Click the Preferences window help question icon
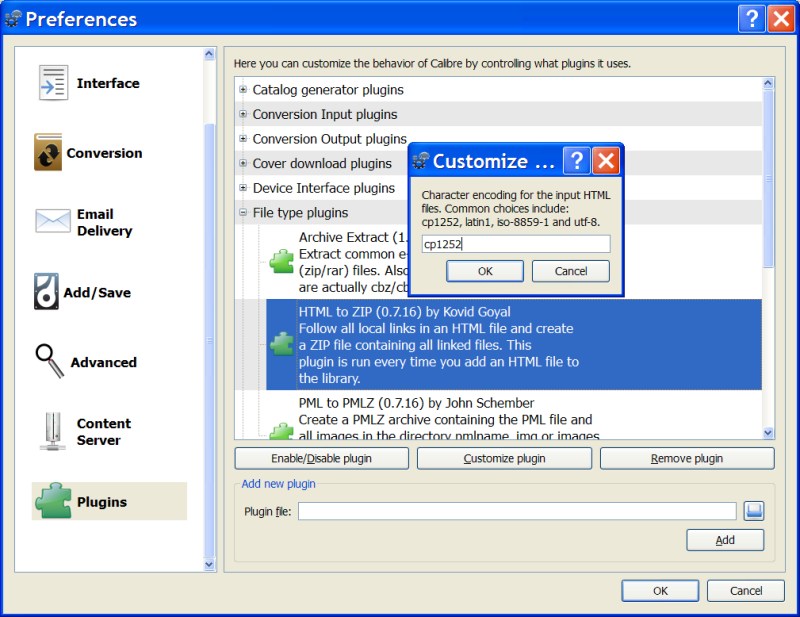 click(752, 18)
